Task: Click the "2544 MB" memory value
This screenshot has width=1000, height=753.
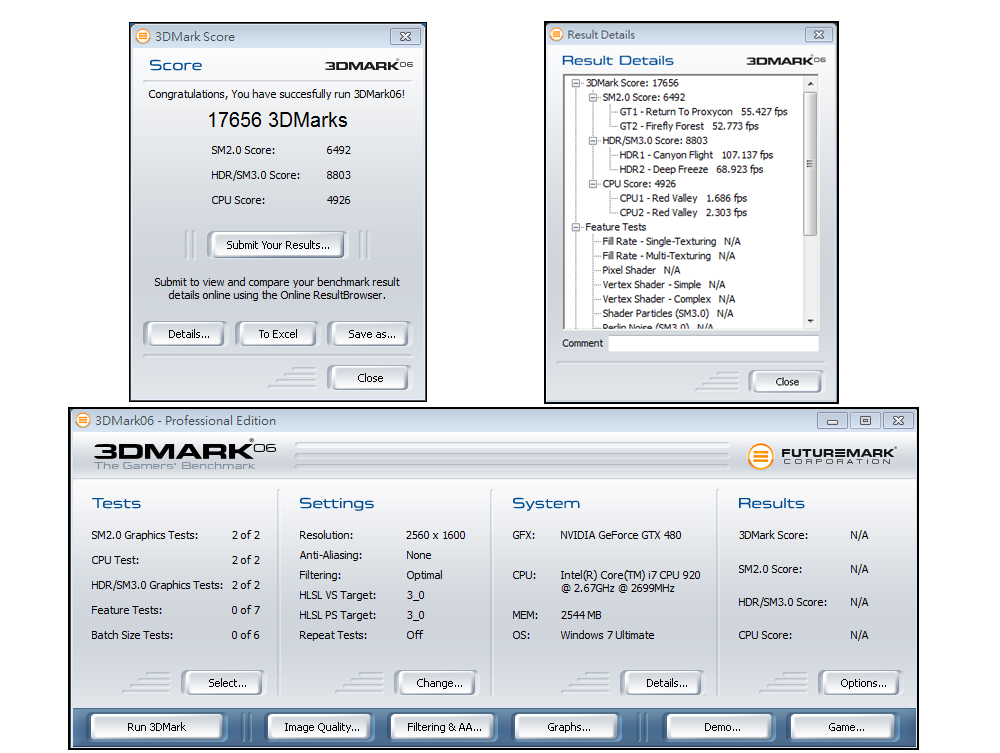Action: [581, 615]
